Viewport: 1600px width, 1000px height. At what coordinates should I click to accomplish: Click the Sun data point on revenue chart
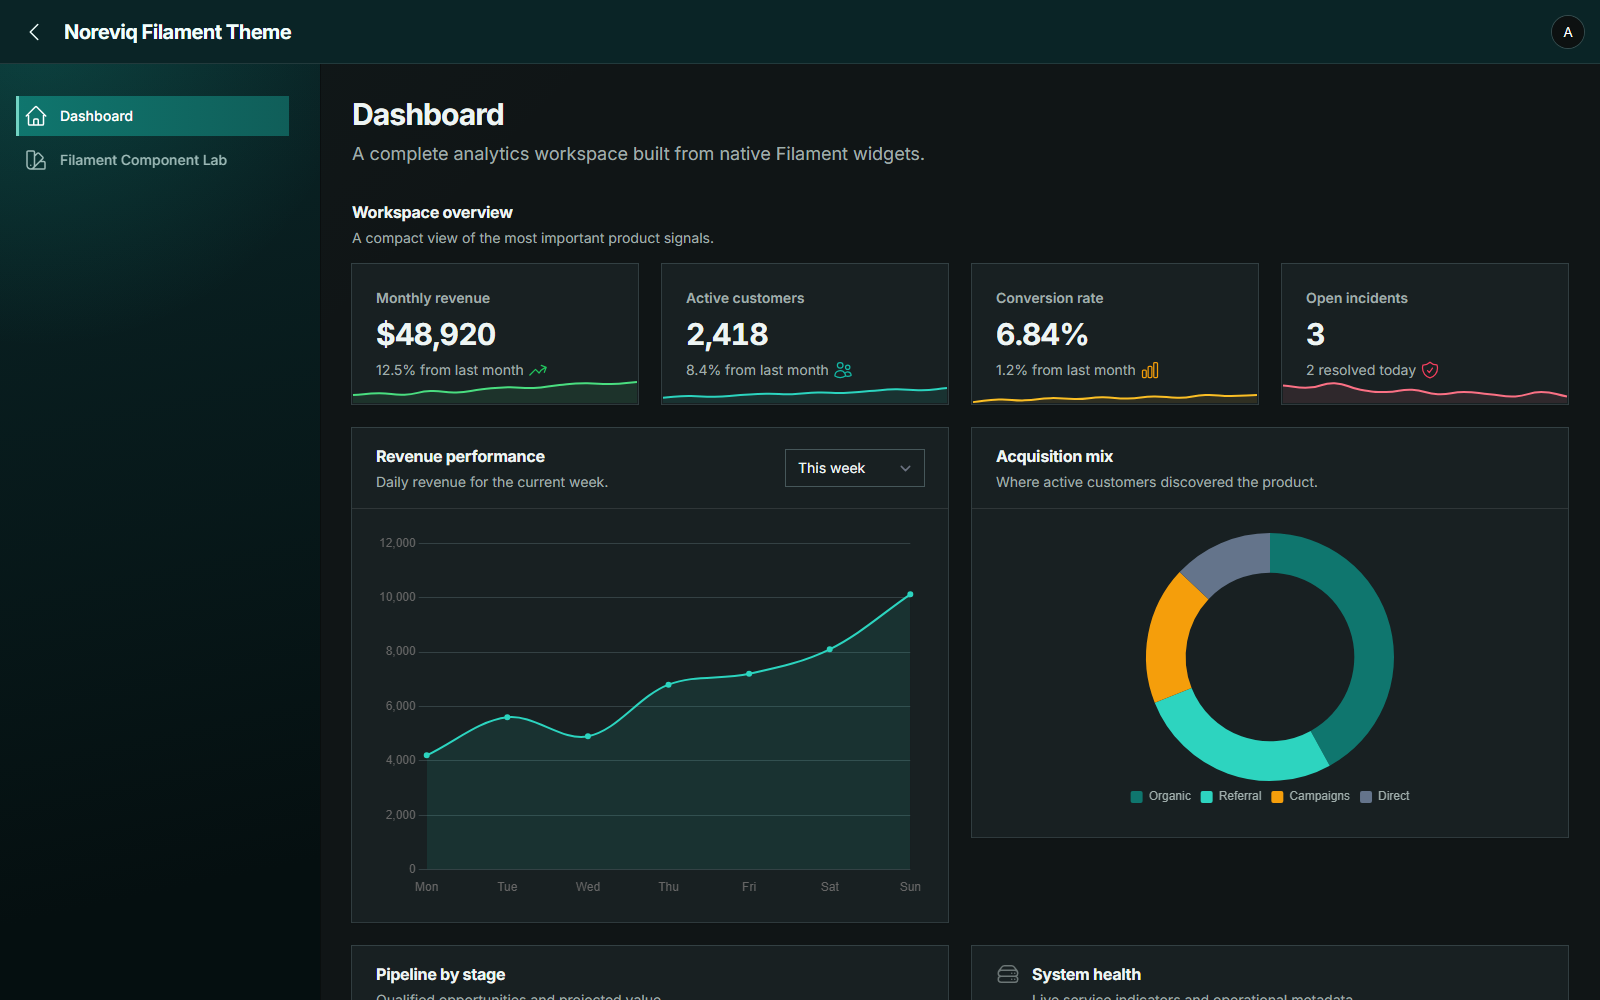click(x=910, y=594)
